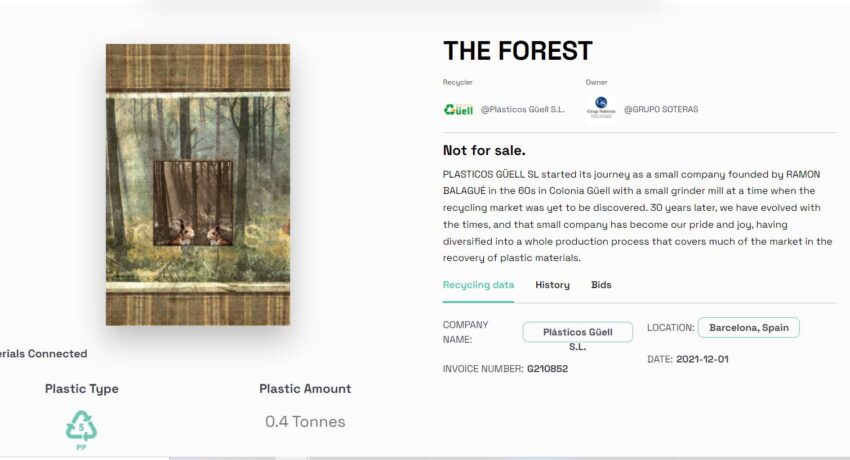
Task: Click the Plastic Type heading
Action: coord(82,389)
